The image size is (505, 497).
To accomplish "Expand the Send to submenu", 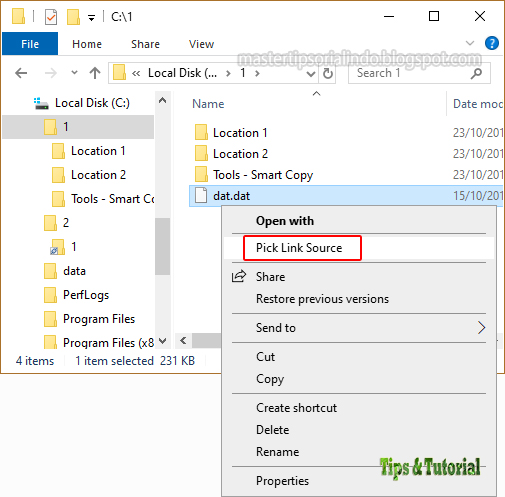I will [x=359, y=328].
